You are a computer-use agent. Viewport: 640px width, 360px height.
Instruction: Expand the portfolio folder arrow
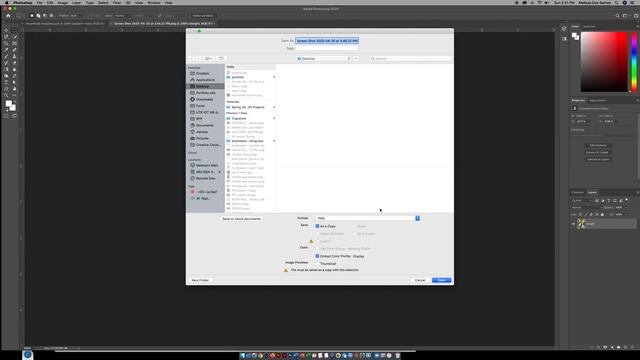tap(274, 77)
